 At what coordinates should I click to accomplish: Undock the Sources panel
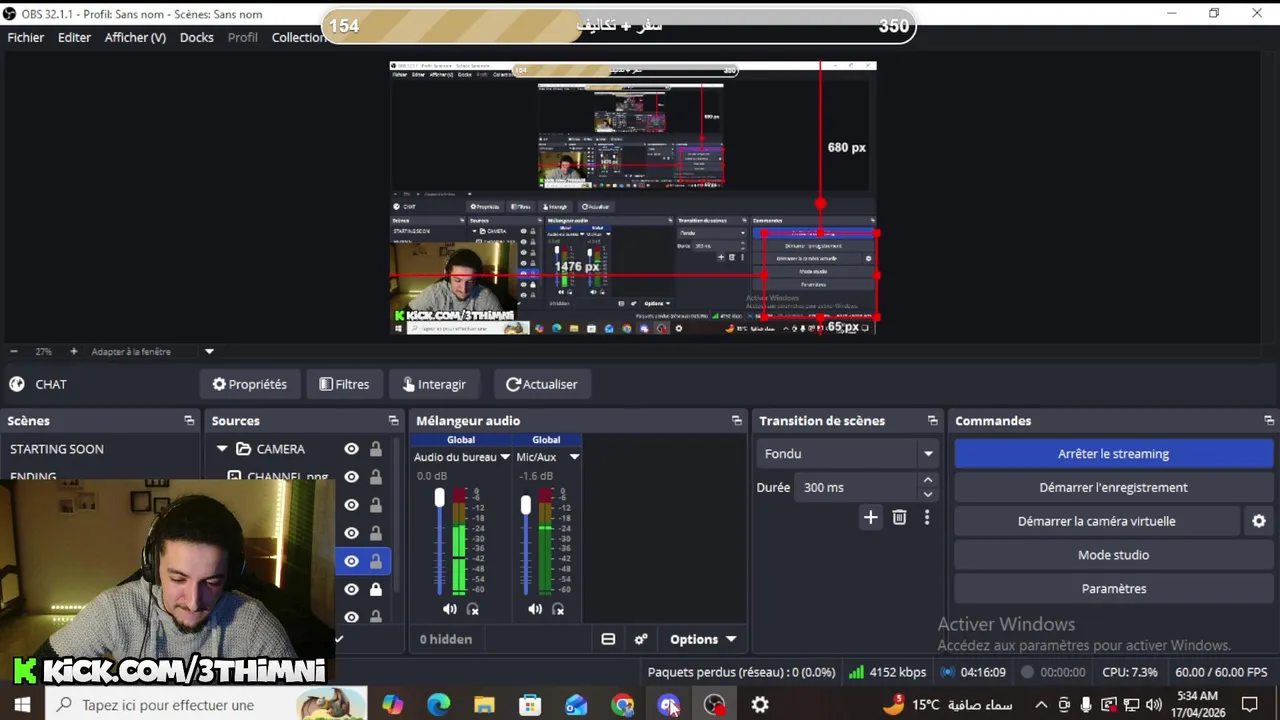393,421
